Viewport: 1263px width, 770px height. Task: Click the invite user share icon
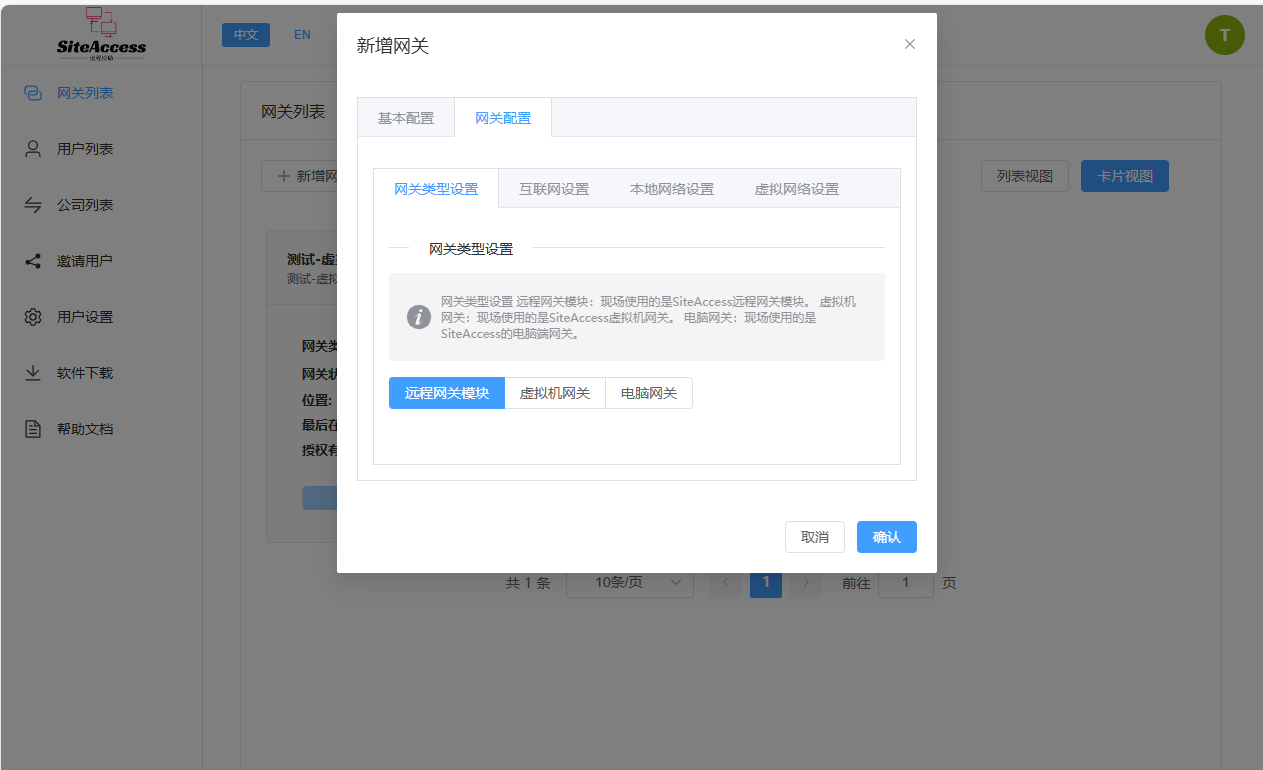pos(33,261)
